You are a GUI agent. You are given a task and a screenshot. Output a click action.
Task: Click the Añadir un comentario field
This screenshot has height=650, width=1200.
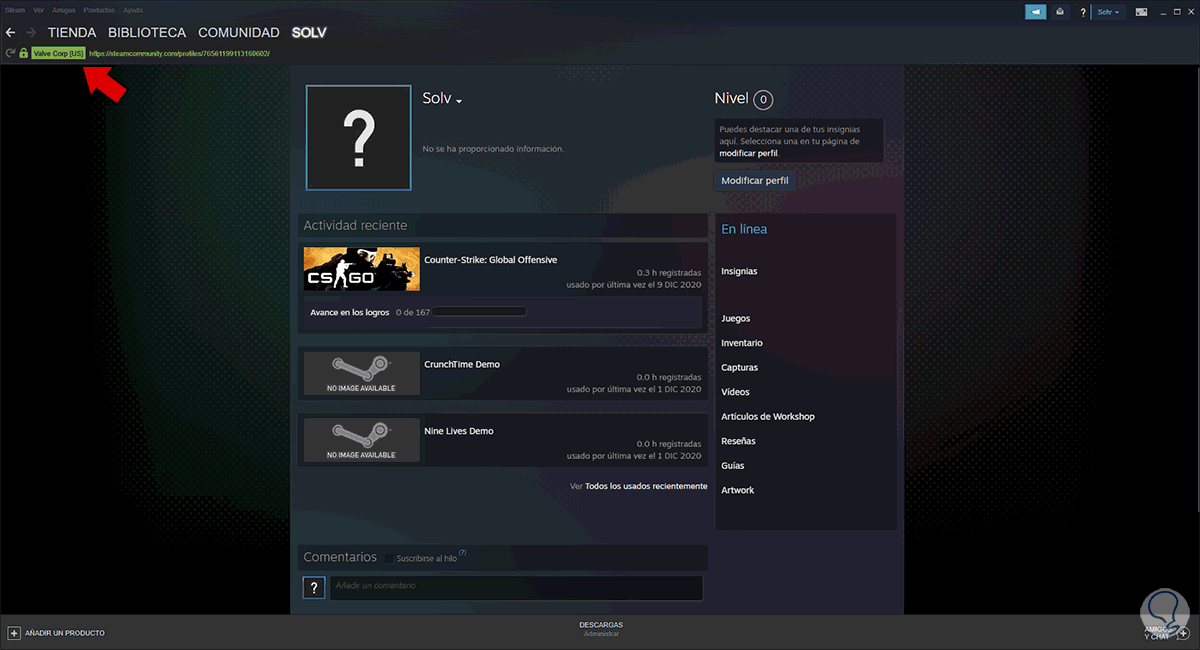pos(516,588)
